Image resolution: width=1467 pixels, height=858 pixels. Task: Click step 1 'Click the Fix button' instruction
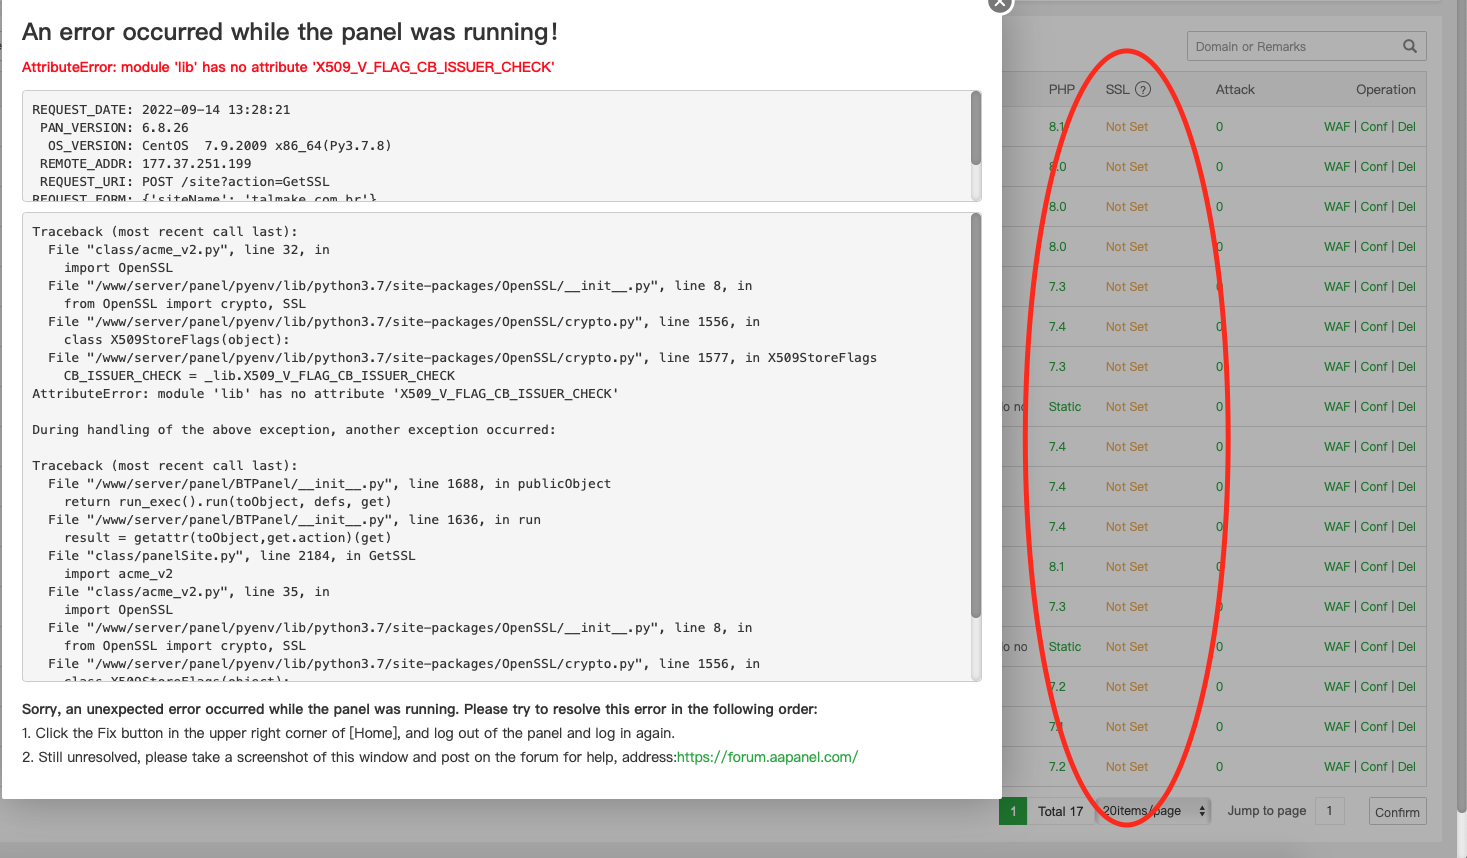[348, 733]
